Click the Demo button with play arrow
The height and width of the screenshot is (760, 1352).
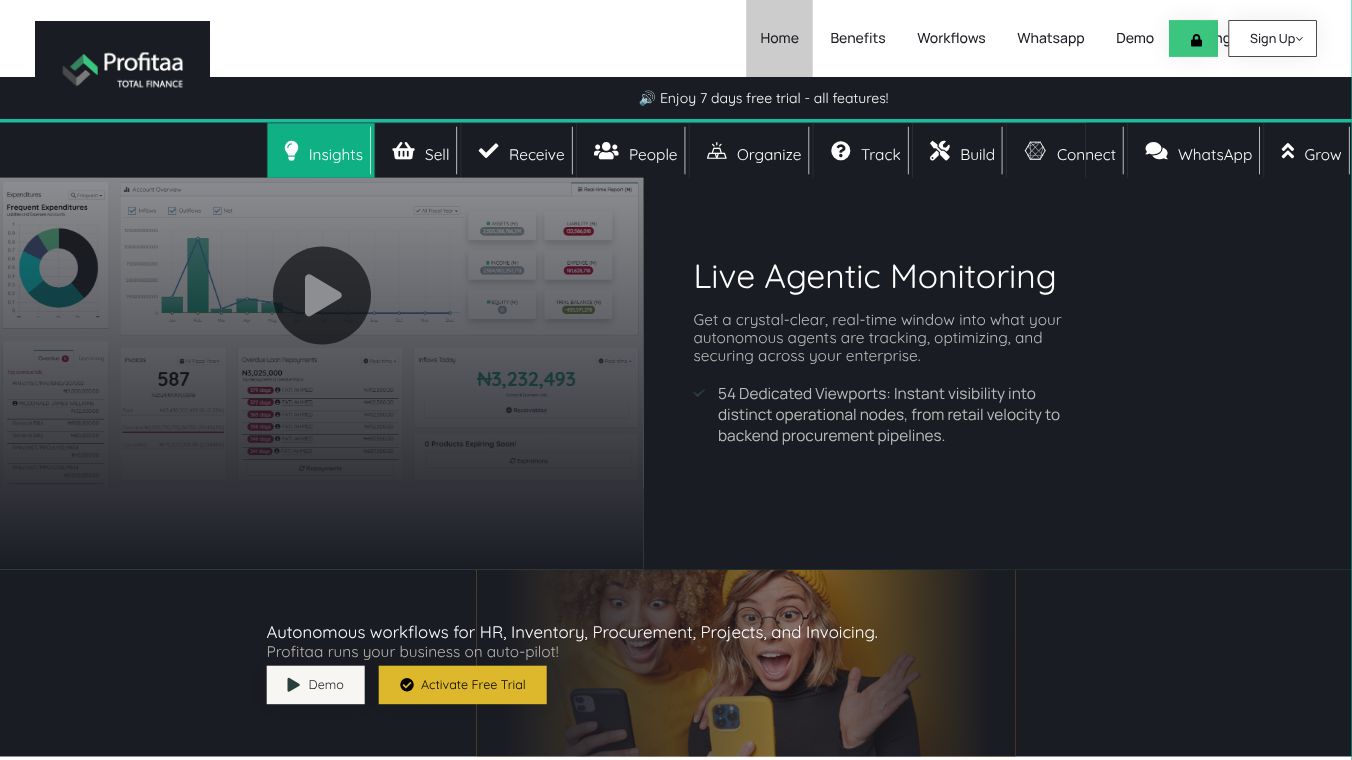click(x=316, y=685)
